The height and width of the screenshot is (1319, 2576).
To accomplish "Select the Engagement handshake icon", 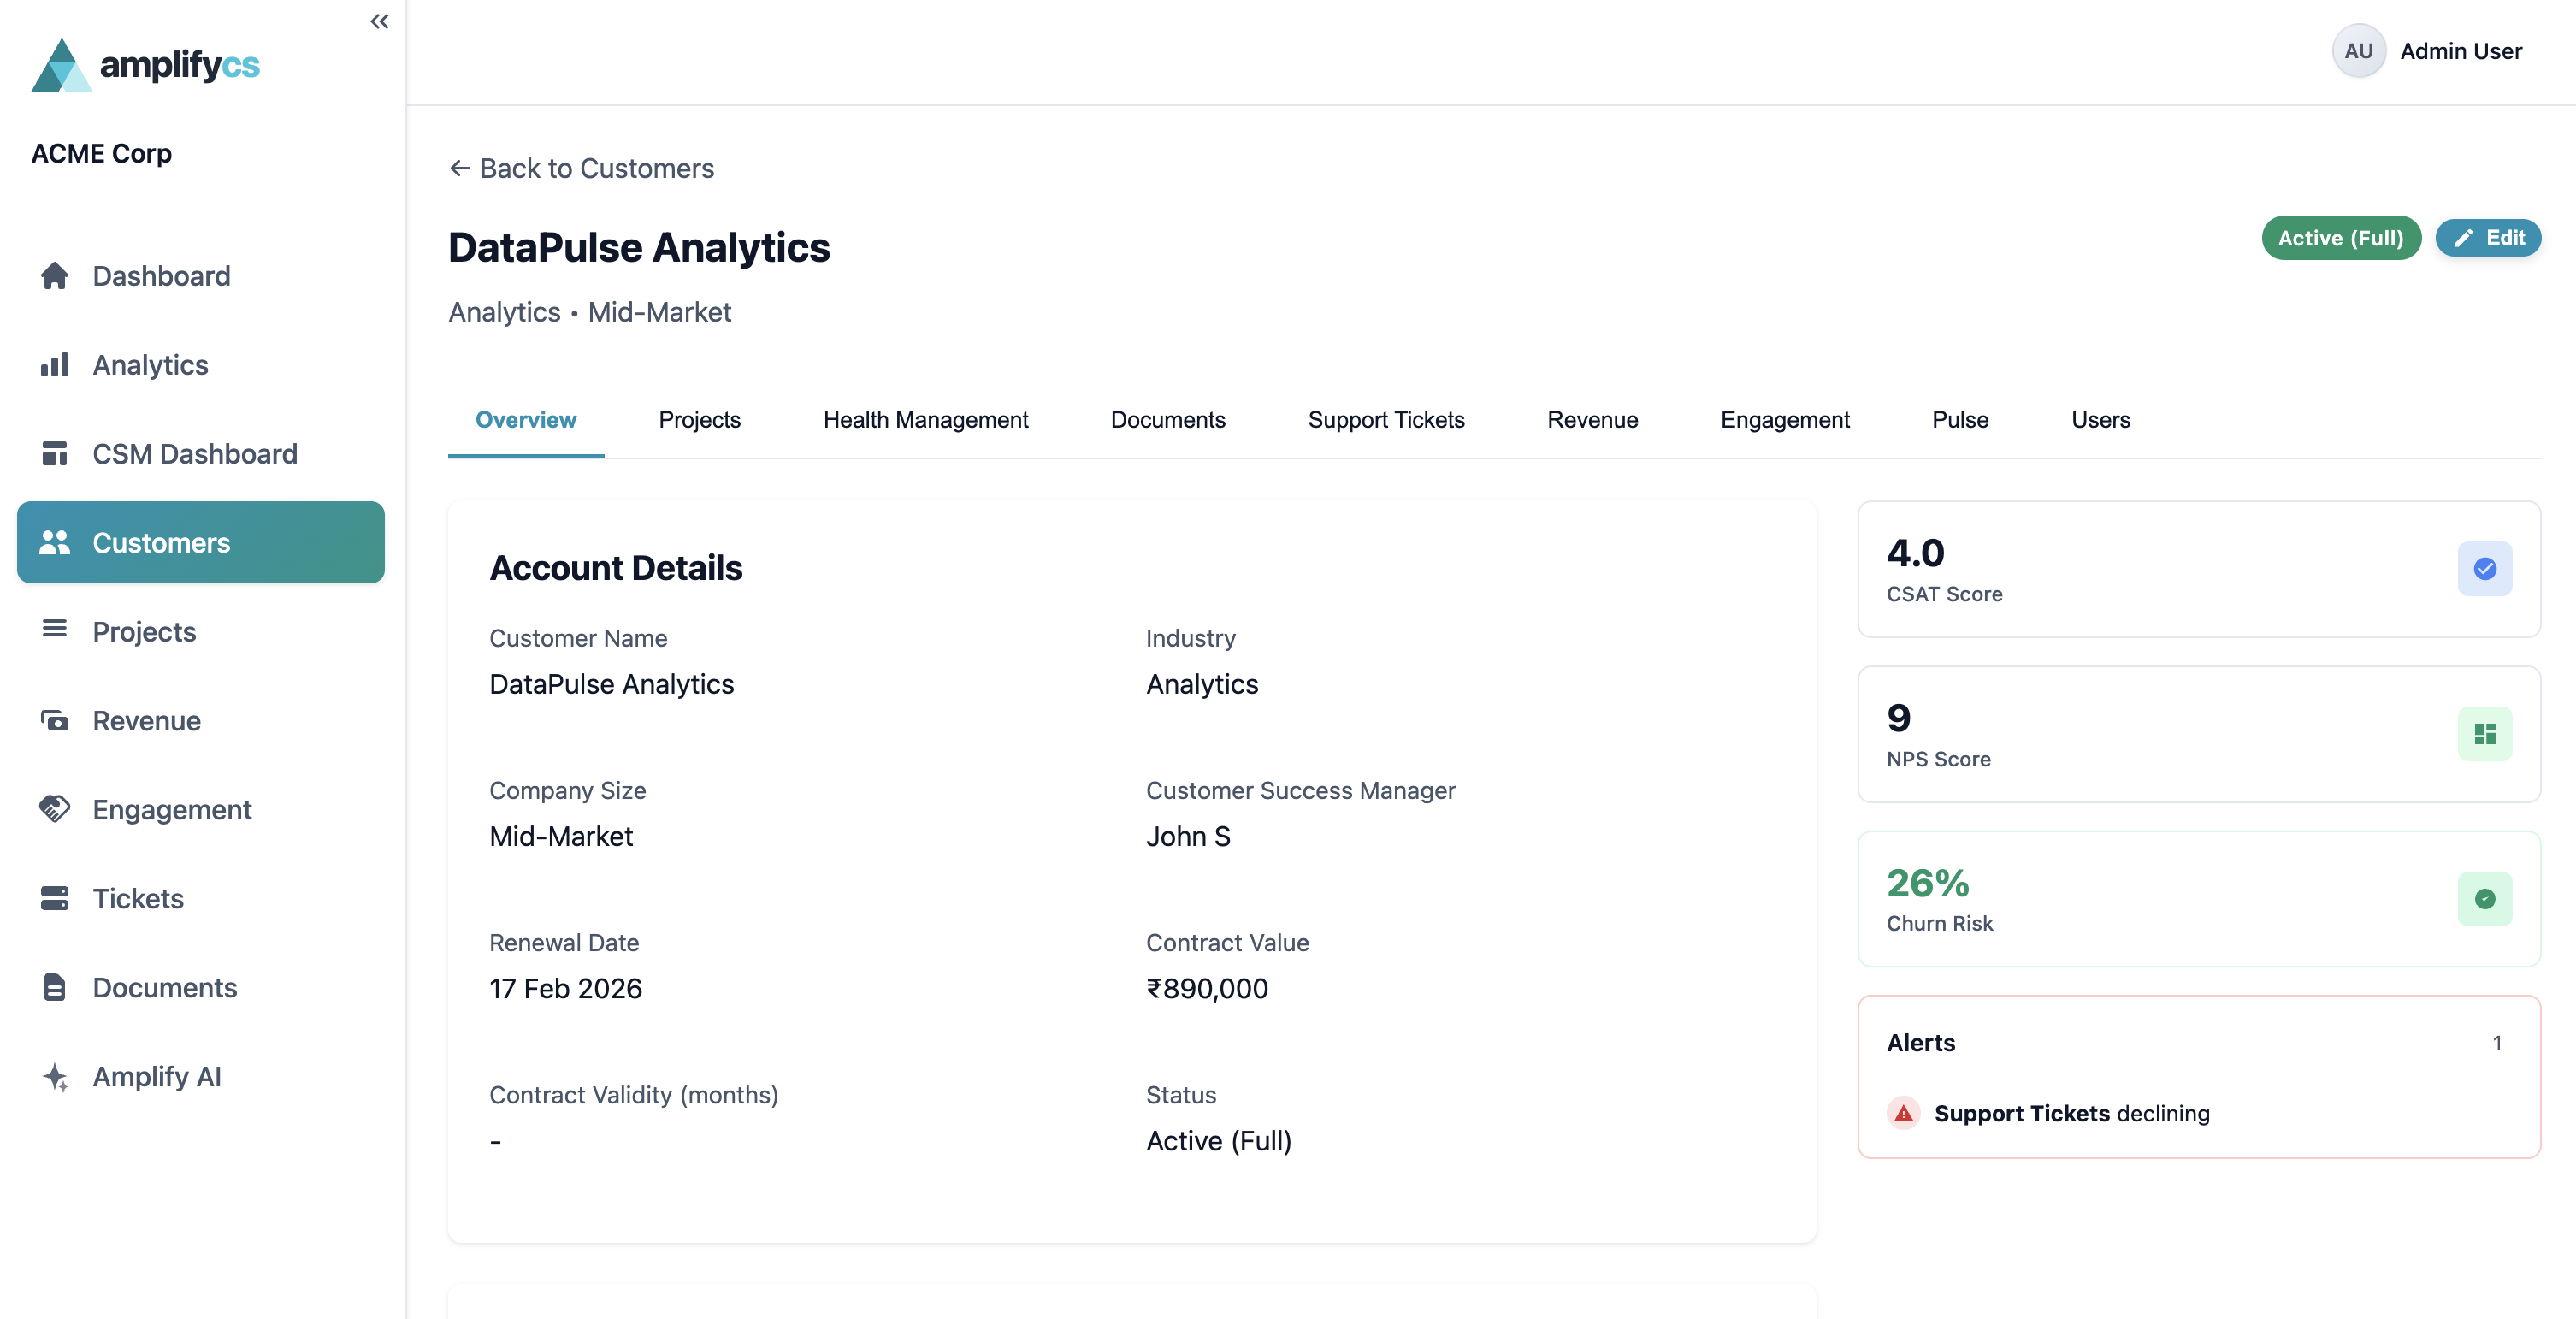I will pos(54,809).
